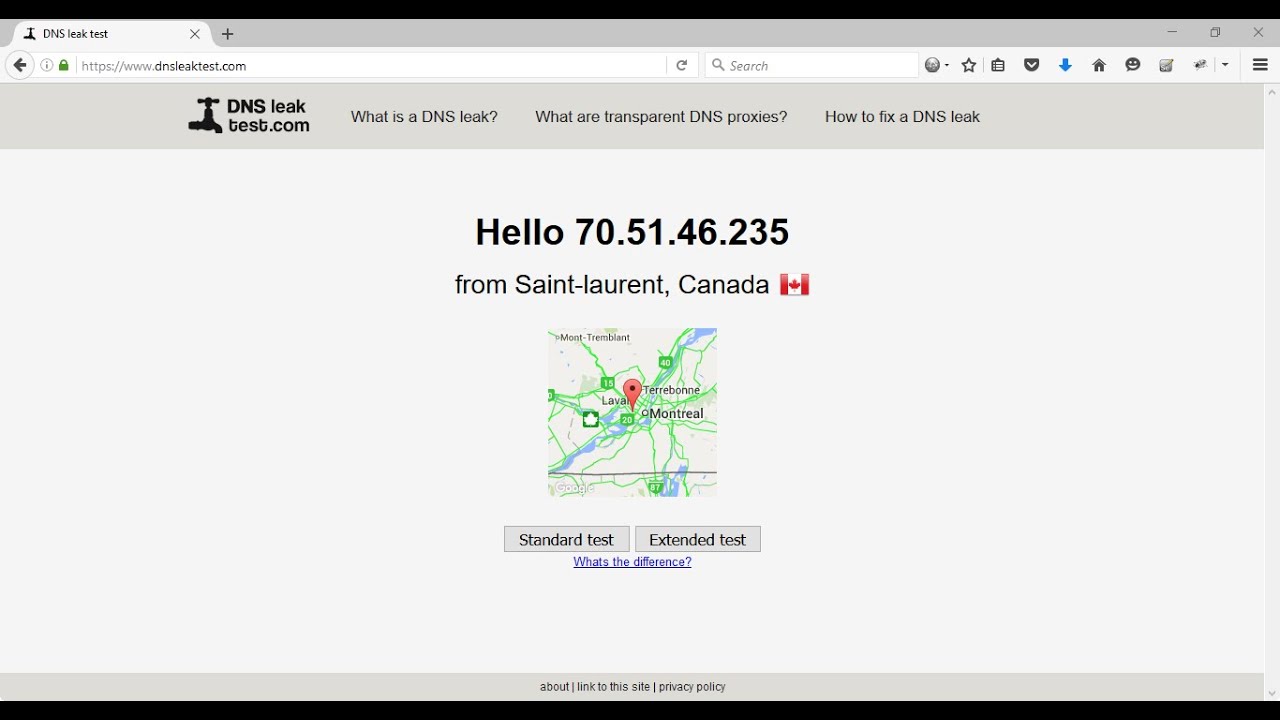Open 'link to this site' footer link
This screenshot has height=720, width=1280.
614,687
